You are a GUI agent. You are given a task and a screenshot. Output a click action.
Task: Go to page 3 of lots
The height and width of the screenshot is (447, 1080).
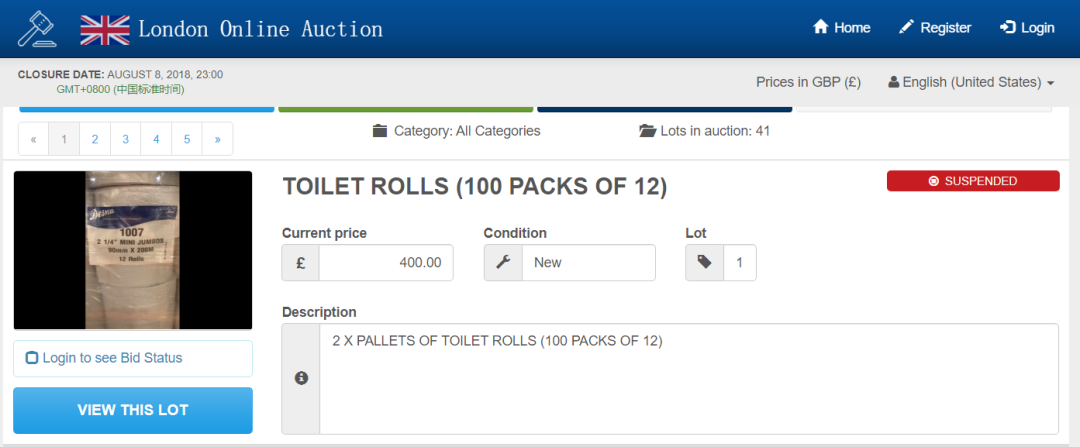(125, 139)
